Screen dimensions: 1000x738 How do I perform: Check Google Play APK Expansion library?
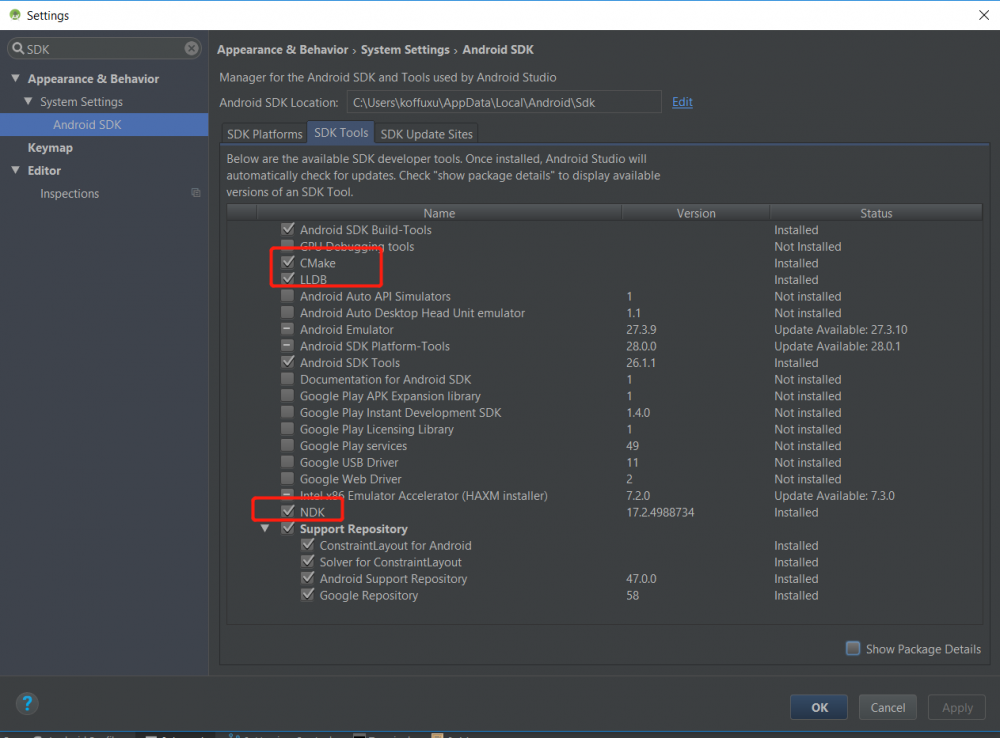pos(288,395)
